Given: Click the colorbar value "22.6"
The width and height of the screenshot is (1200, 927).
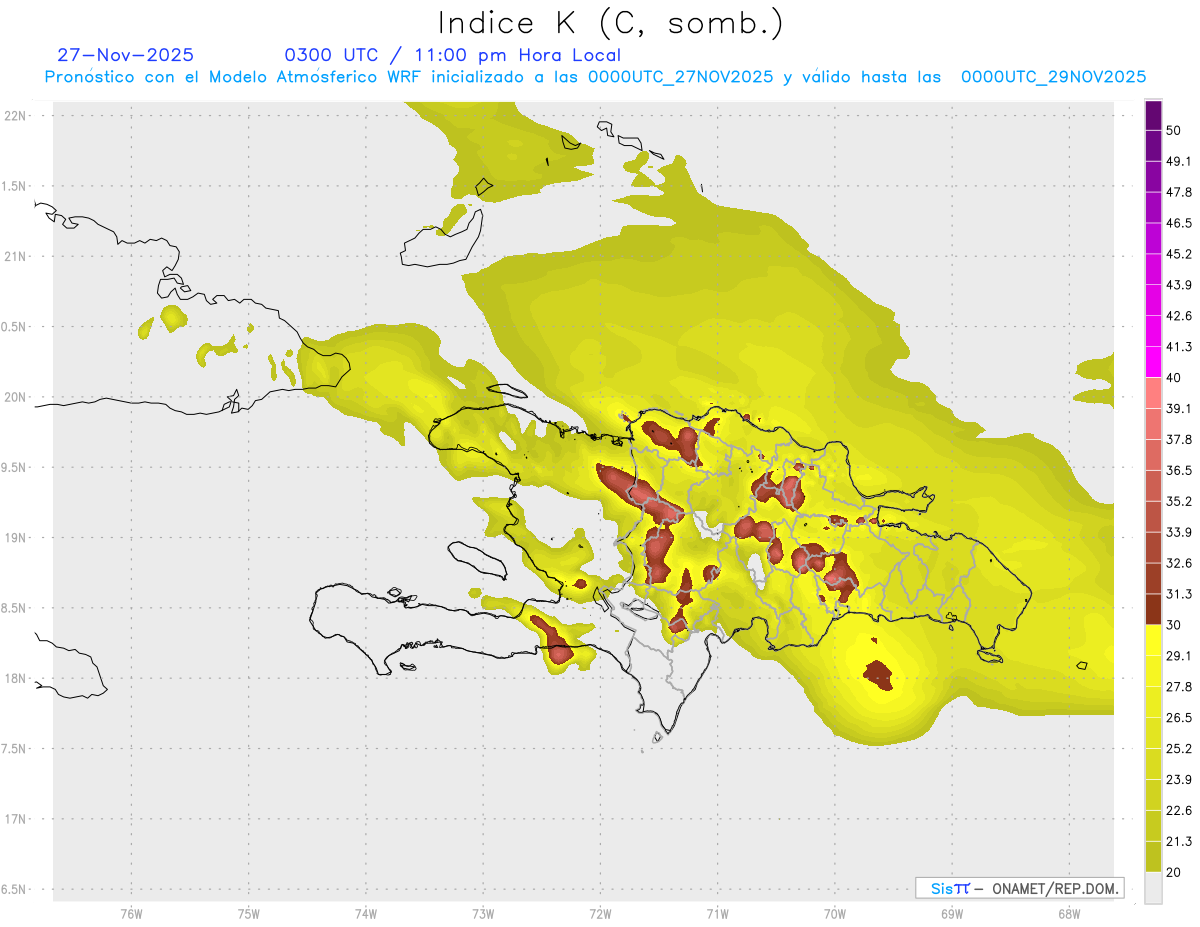Looking at the screenshot, I should (x=1179, y=810).
